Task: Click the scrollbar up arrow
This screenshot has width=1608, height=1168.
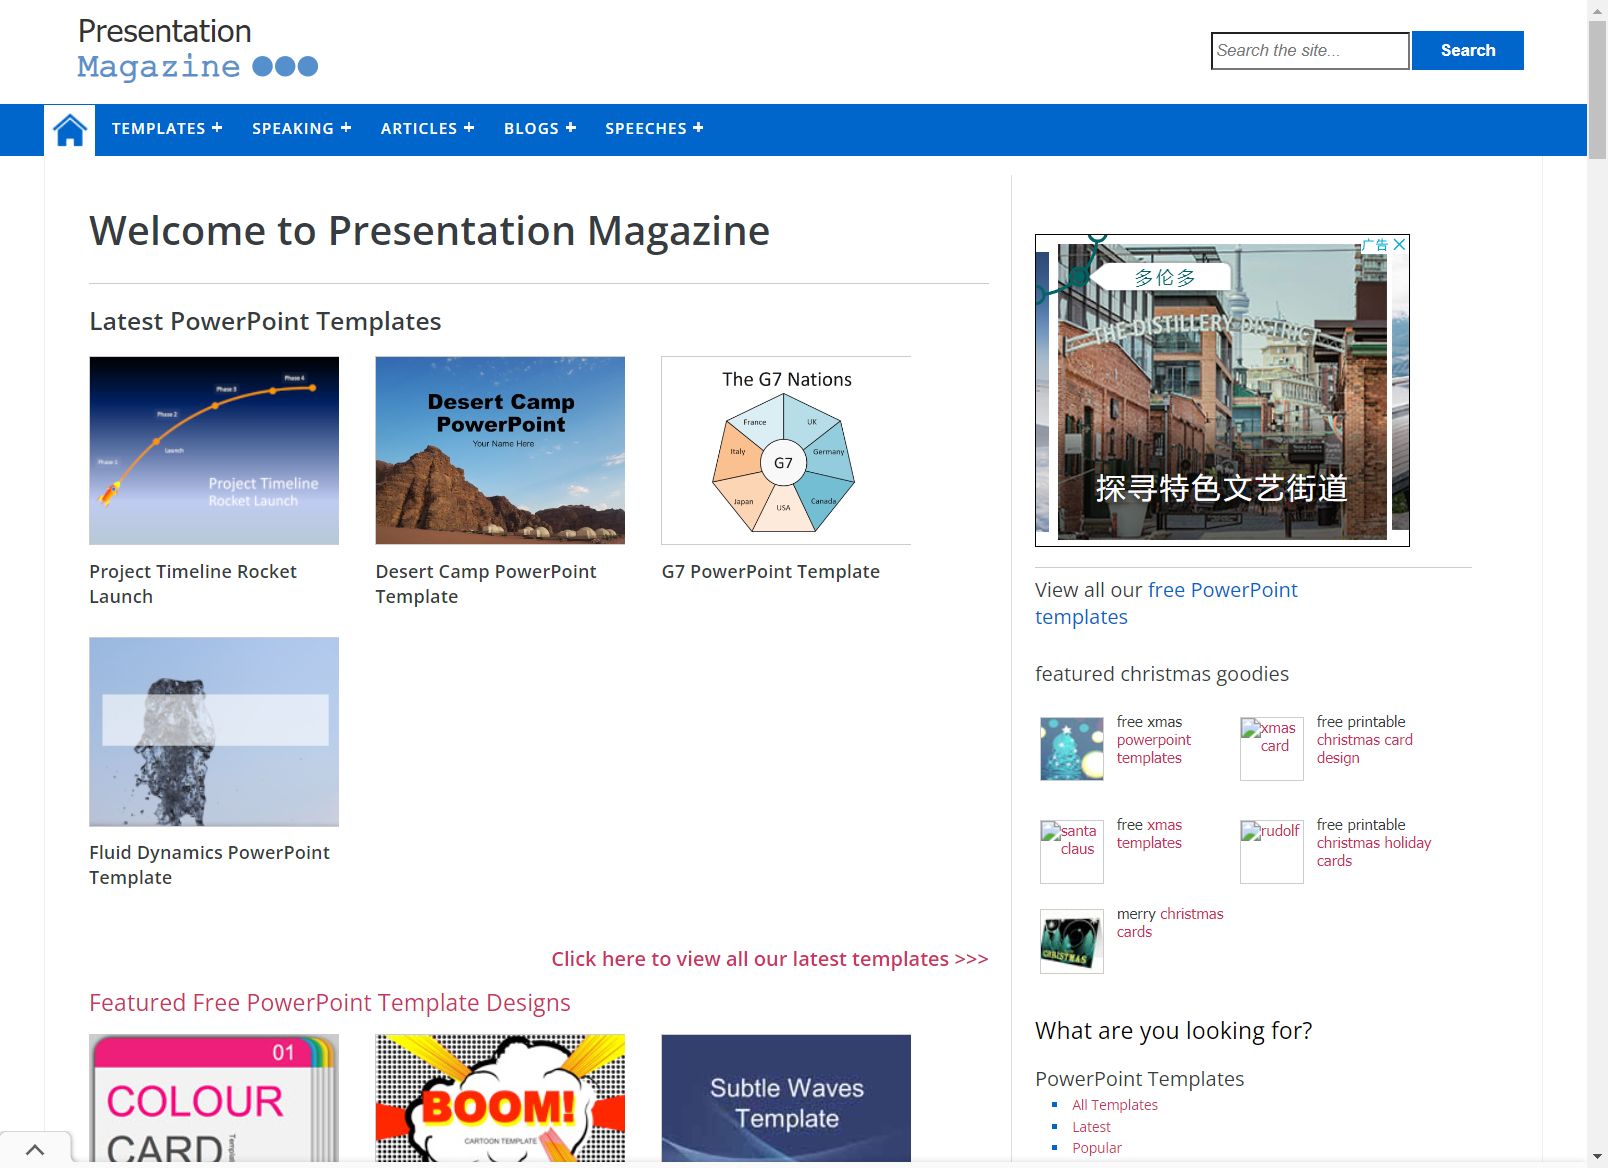Action: tap(1597, 9)
